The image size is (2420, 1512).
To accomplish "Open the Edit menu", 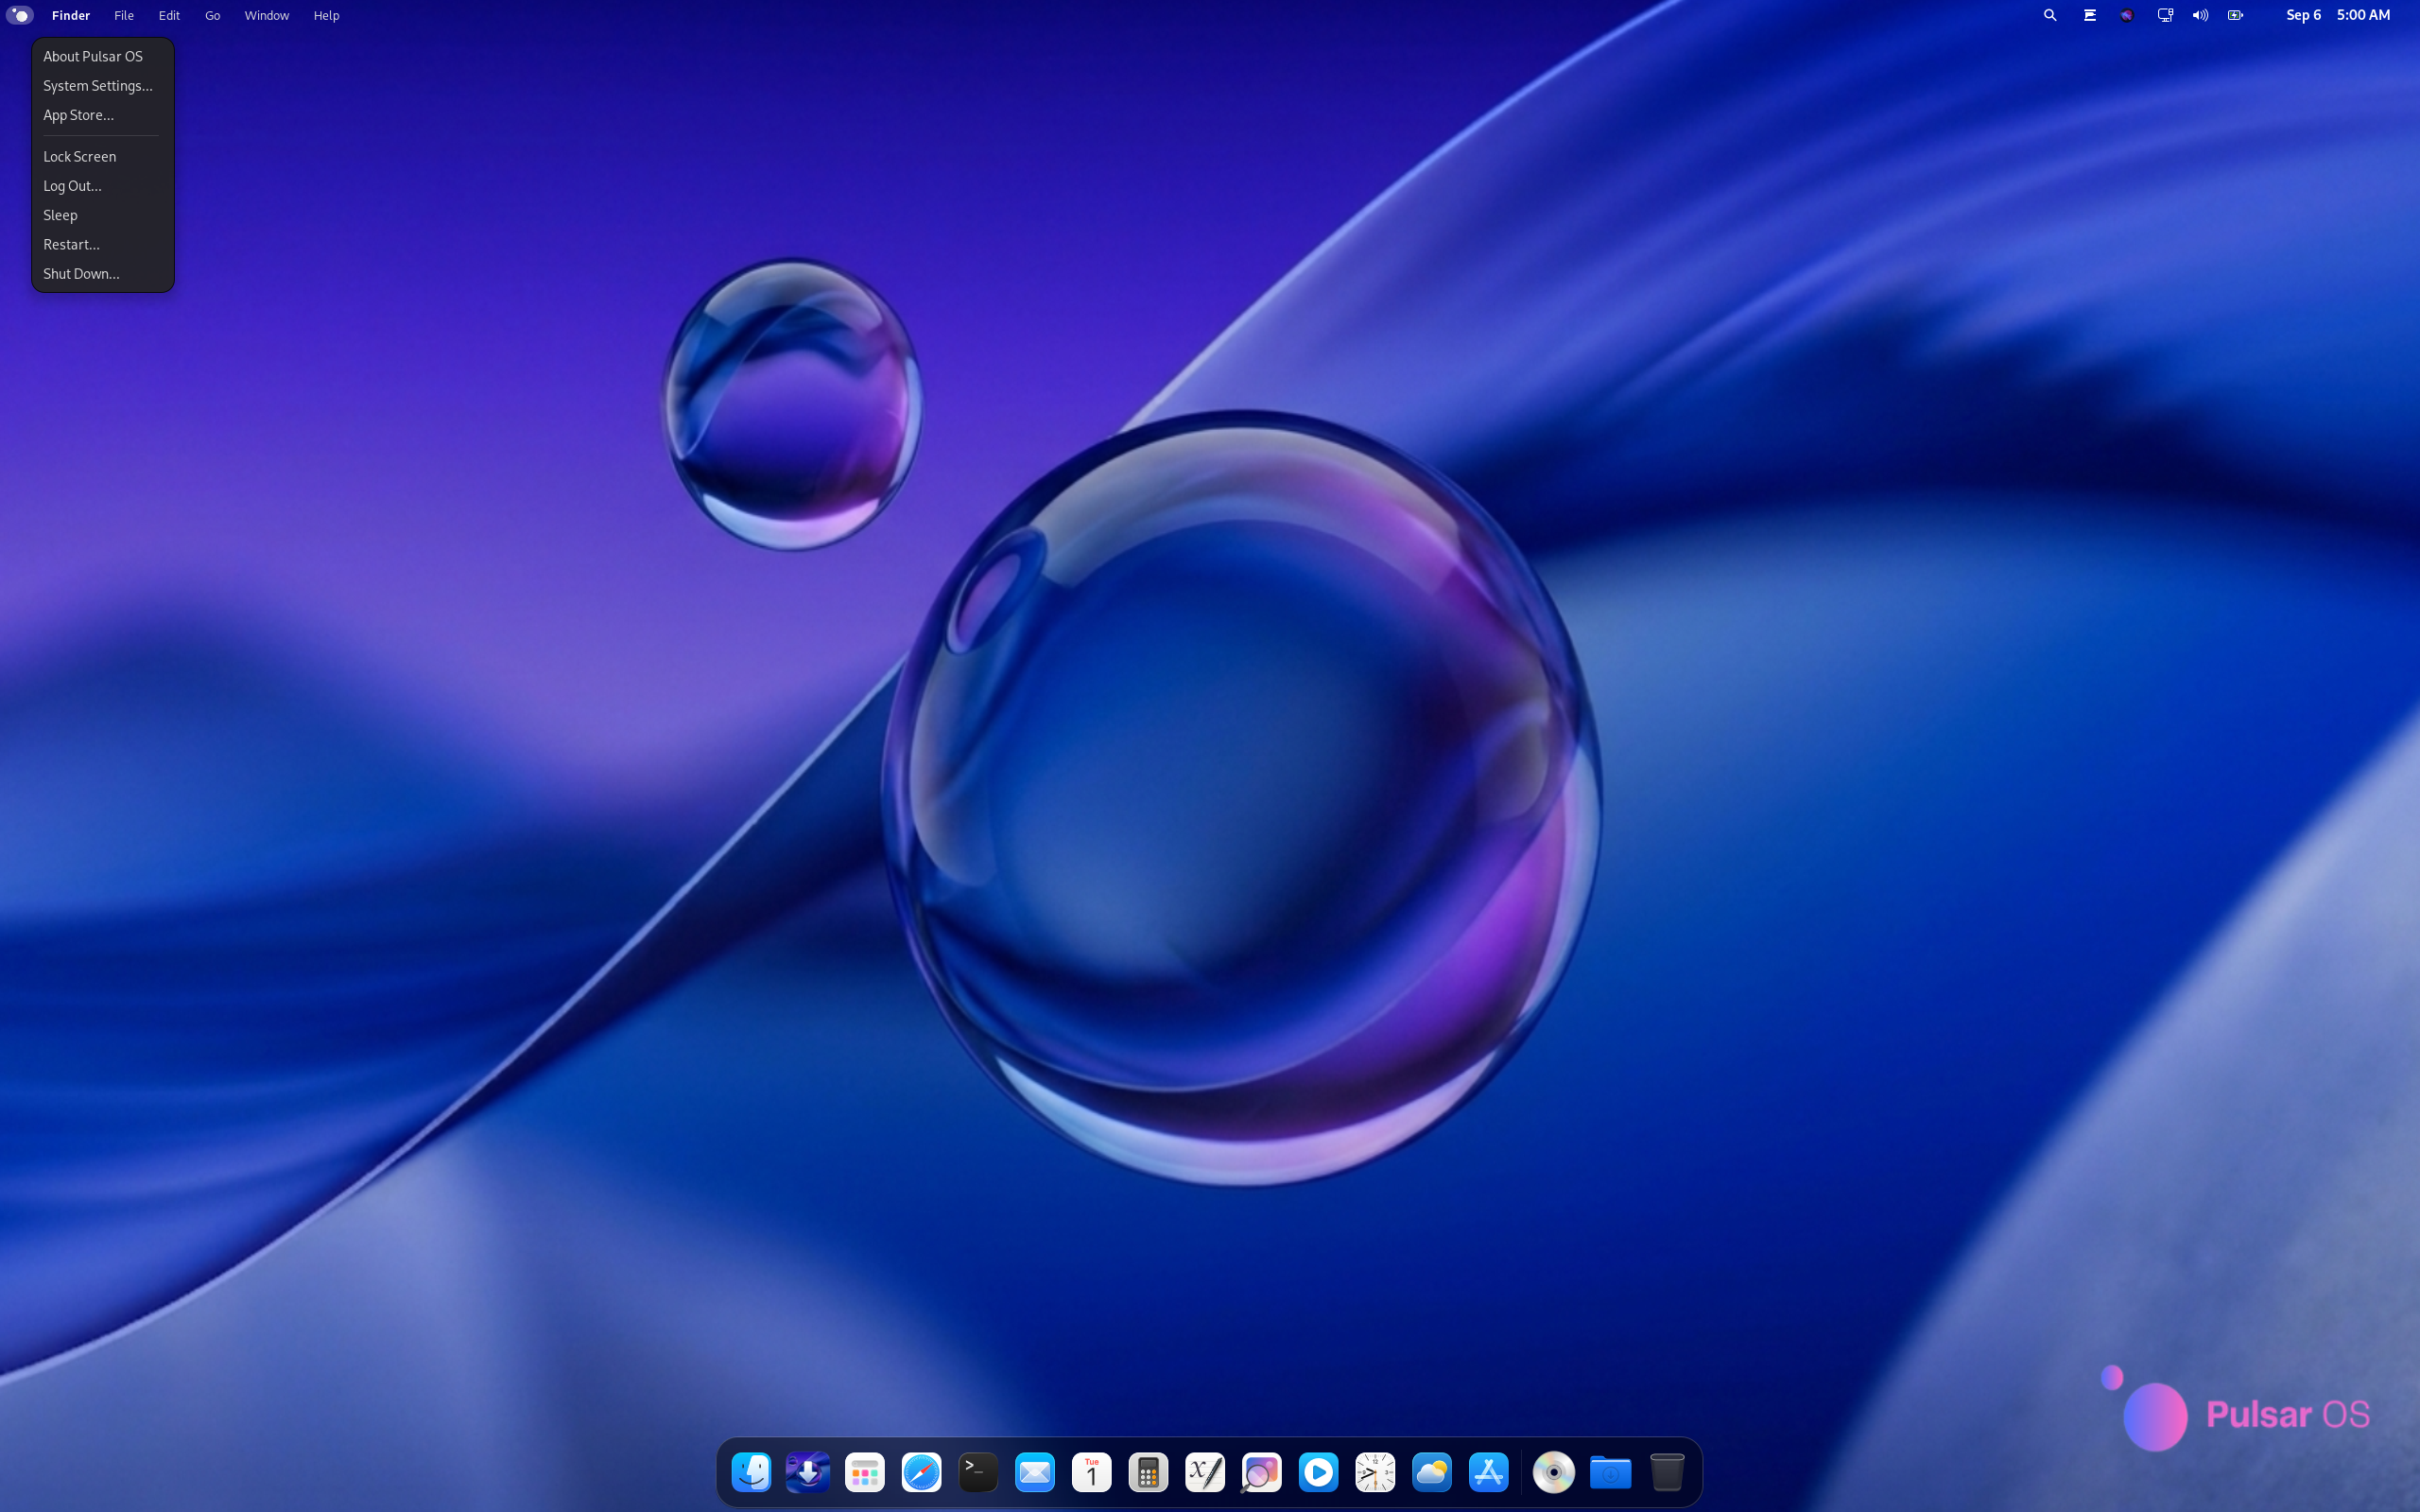I will click(x=169, y=15).
